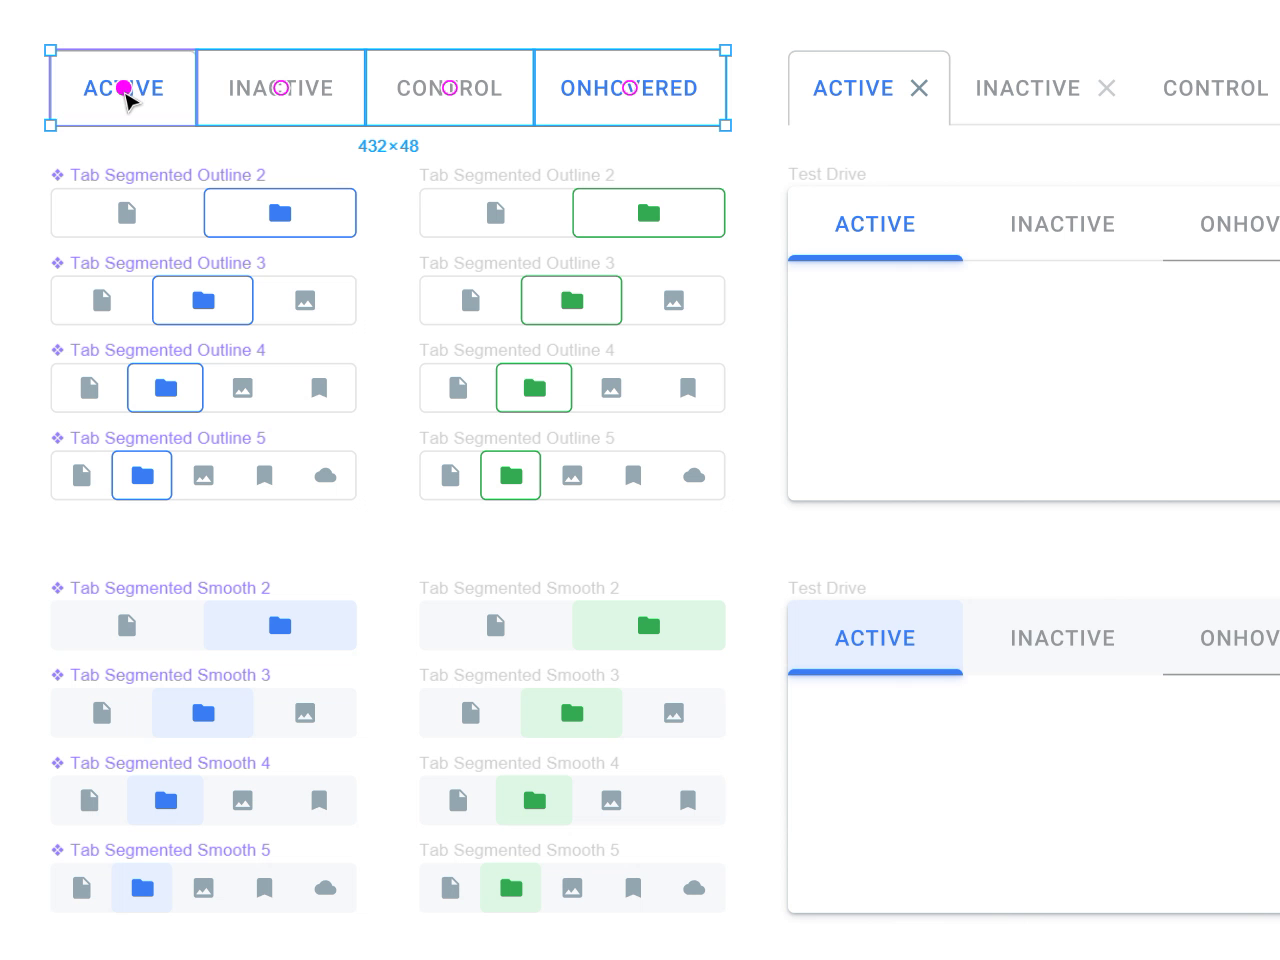Image resolution: width=1280 pixels, height=960 pixels.
Task: Click blue folder icon in Tab Segmented Smooth 5
Action: point(142,888)
